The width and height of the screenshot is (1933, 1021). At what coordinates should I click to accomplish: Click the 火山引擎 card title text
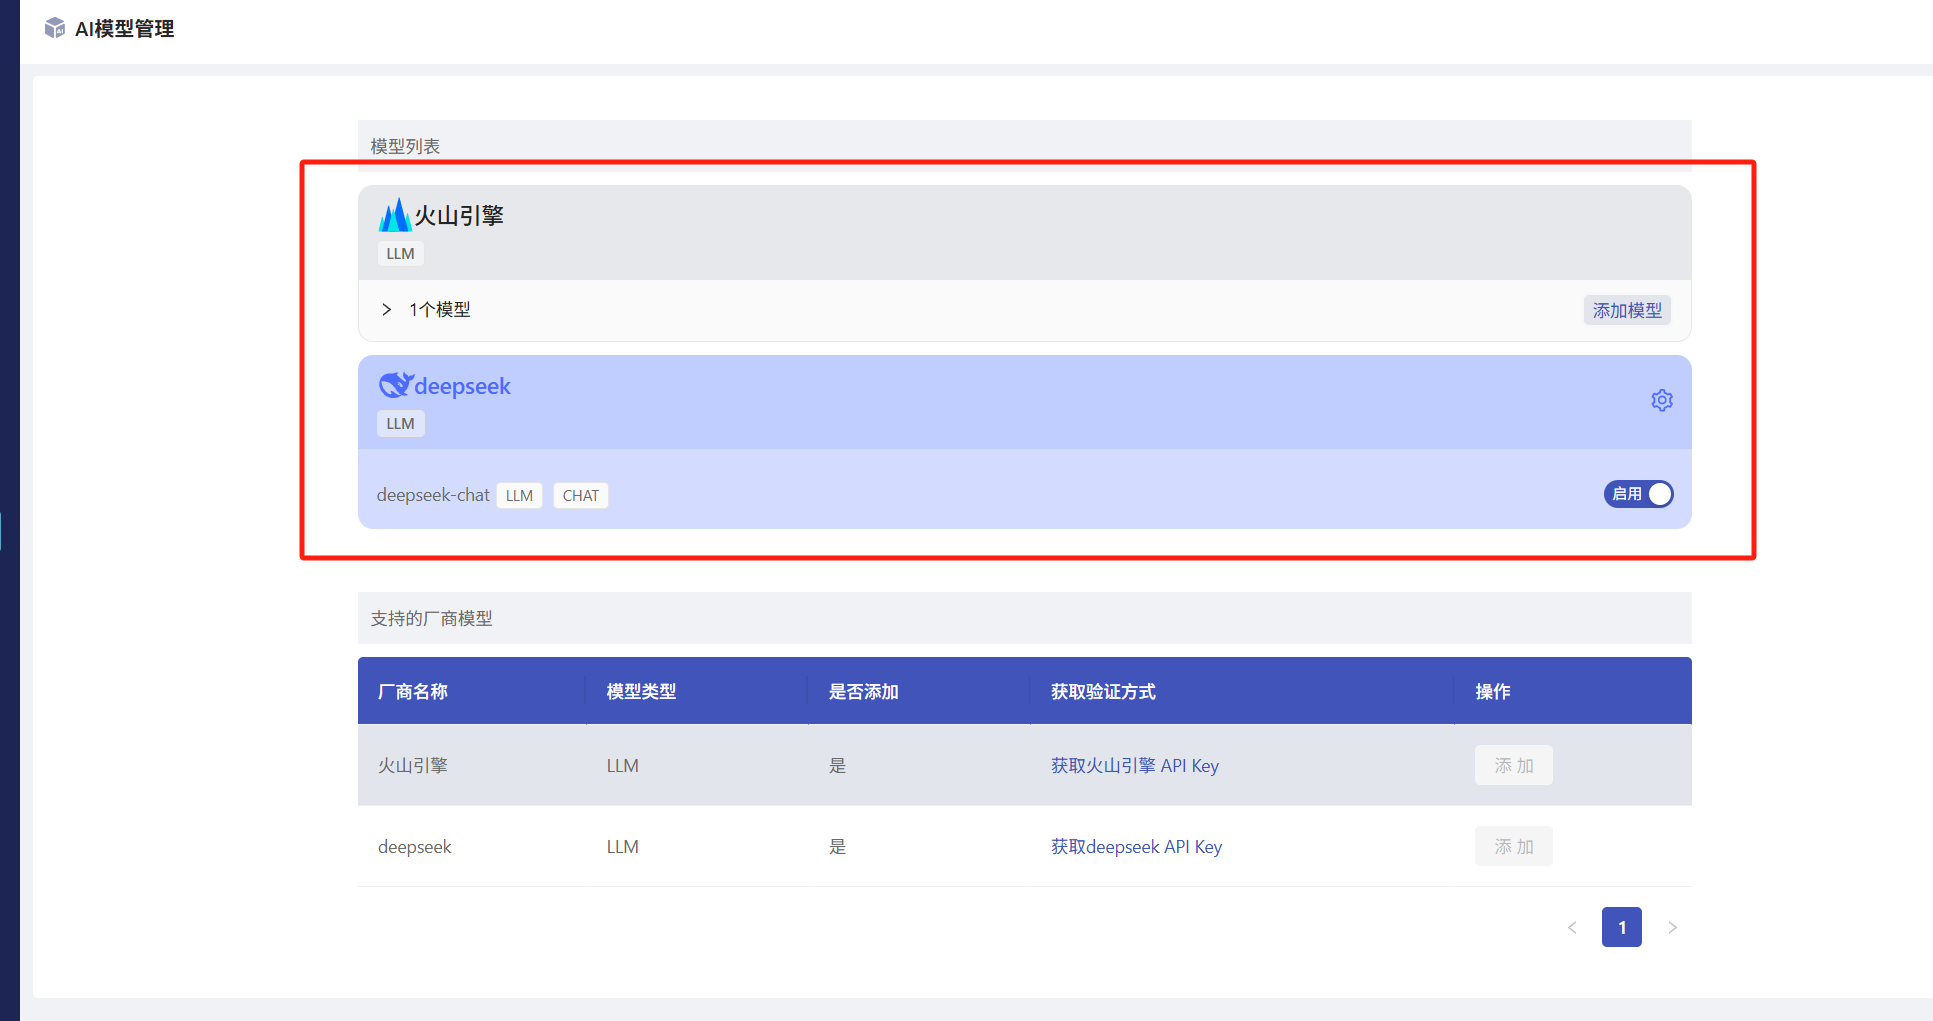click(459, 215)
